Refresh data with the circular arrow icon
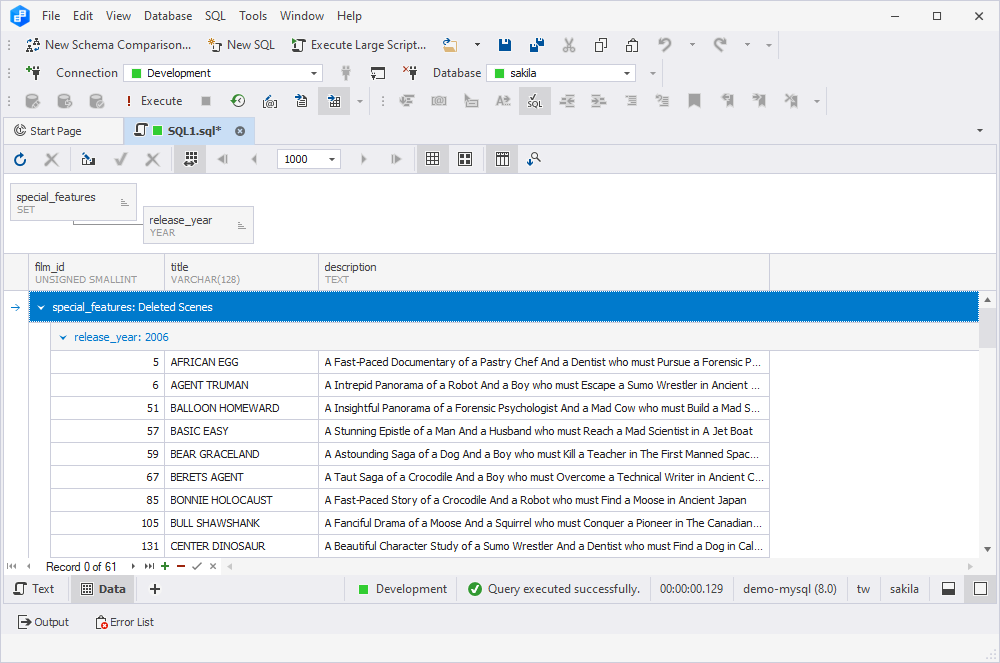The height and width of the screenshot is (663, 1000). click(x=20, y=159)
